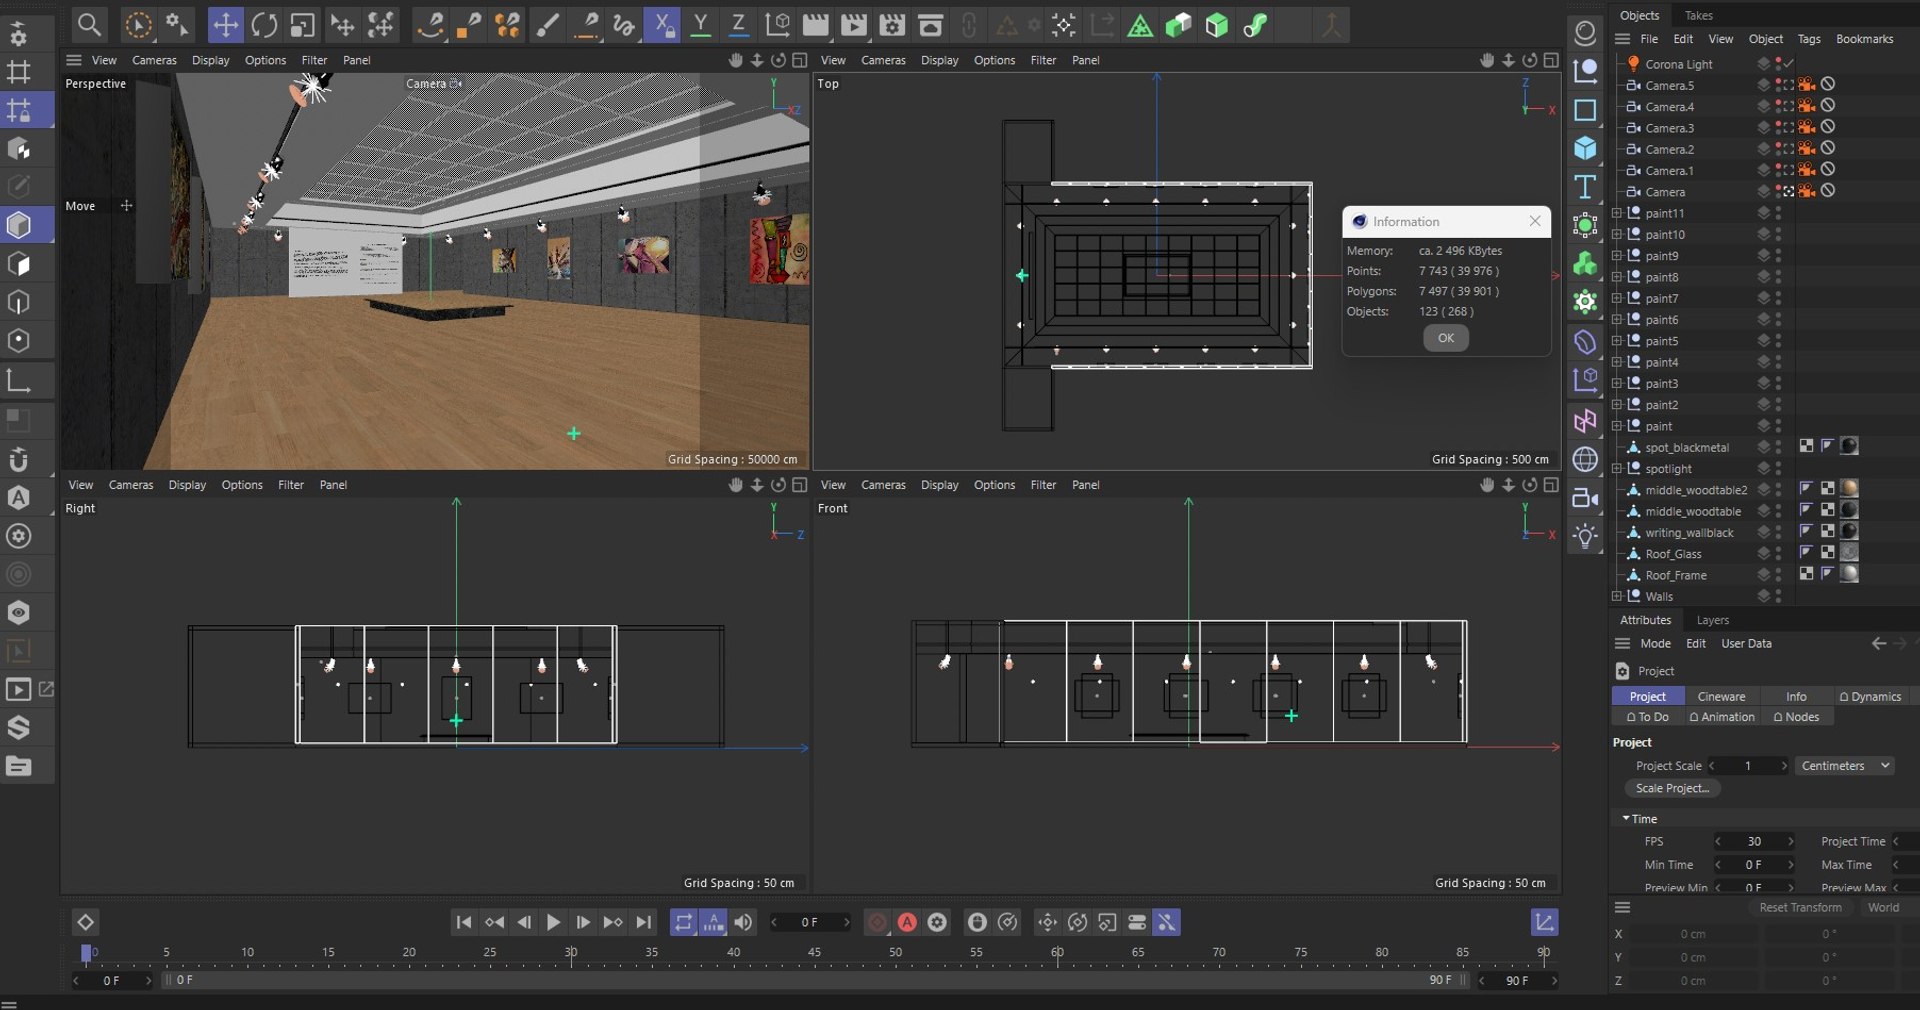This screenshot has height=1010, width=1920.
Task: Toggle the loop playback button
Action: click(x=683, y=922)
